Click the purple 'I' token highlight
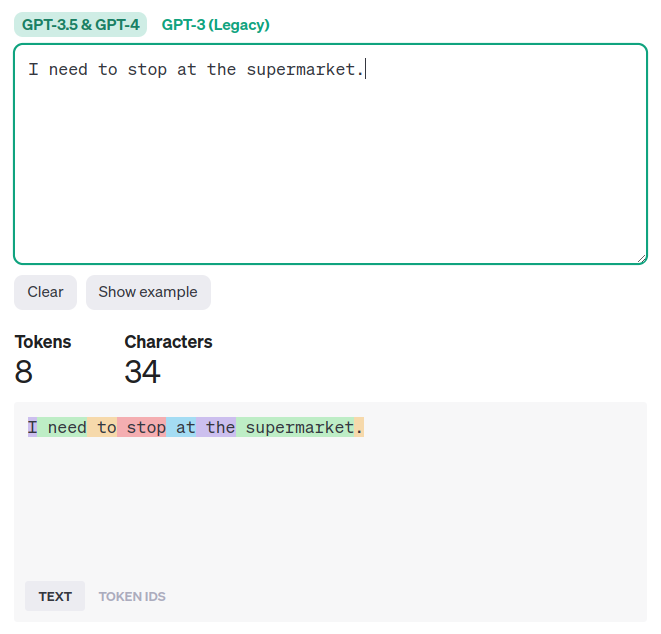The image size is (661, 634). pos(32,427)
